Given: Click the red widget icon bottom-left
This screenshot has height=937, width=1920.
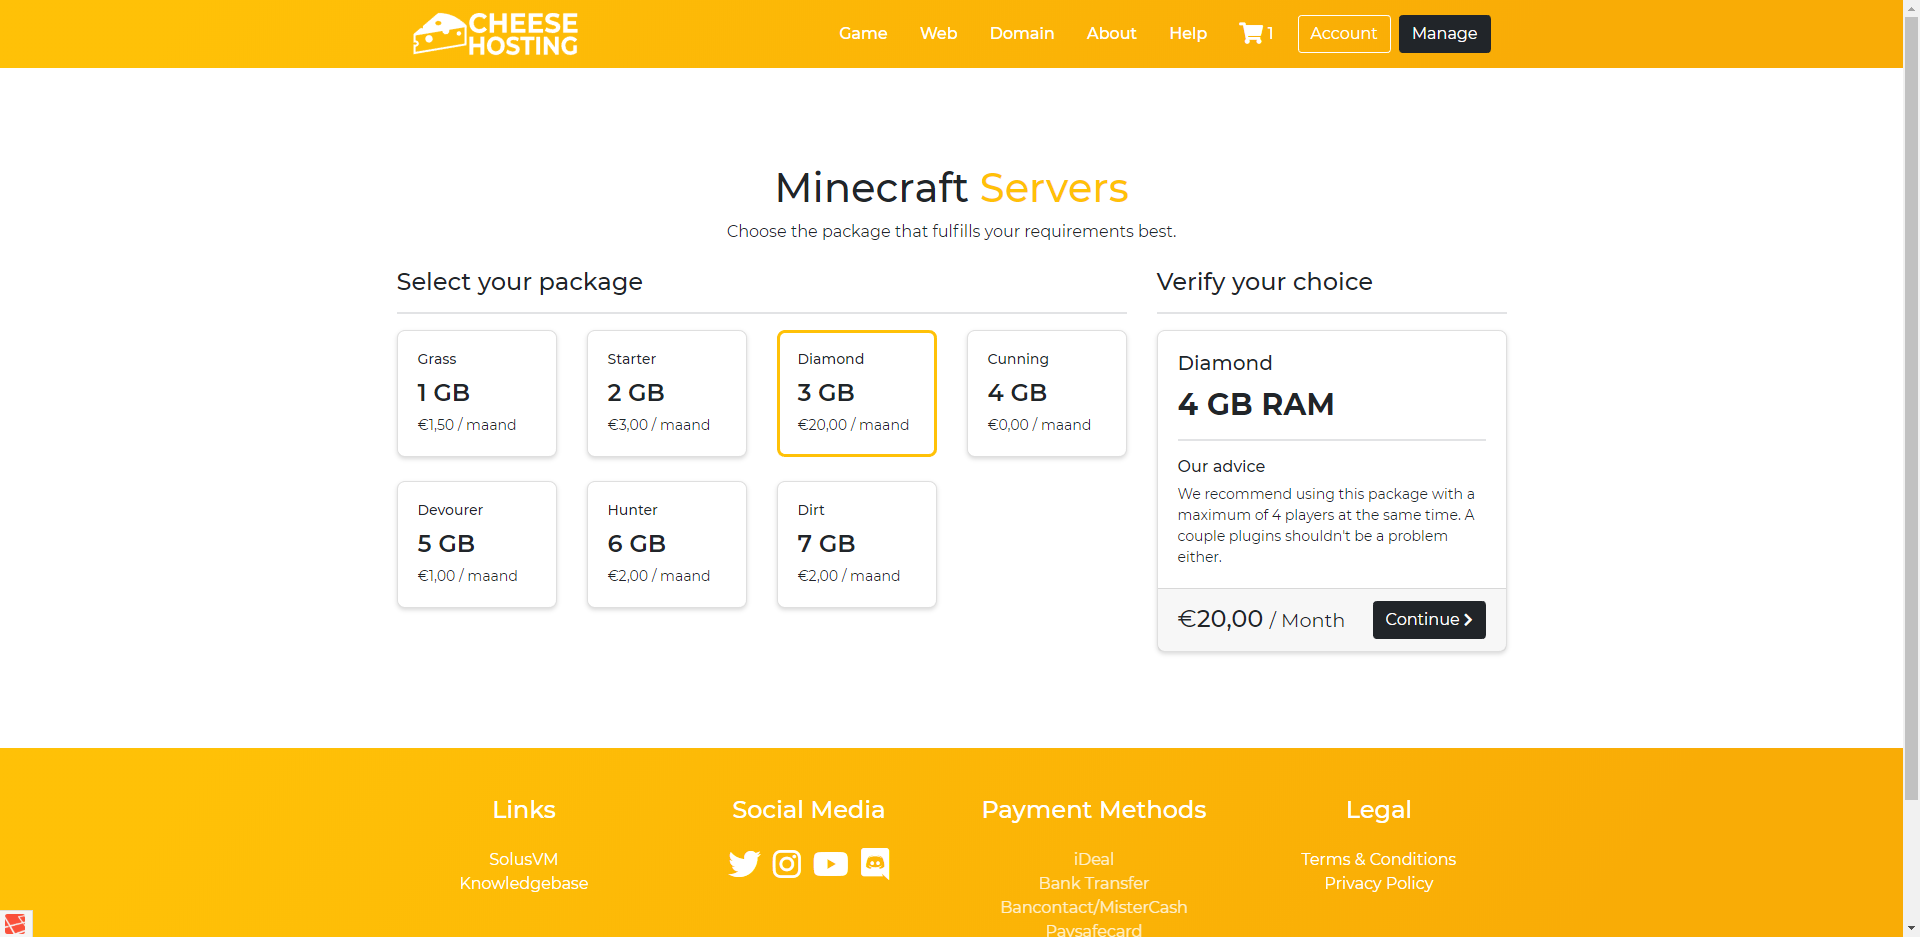Looking at the screenshot, I should pyautogui.click(x=15, y=923).
